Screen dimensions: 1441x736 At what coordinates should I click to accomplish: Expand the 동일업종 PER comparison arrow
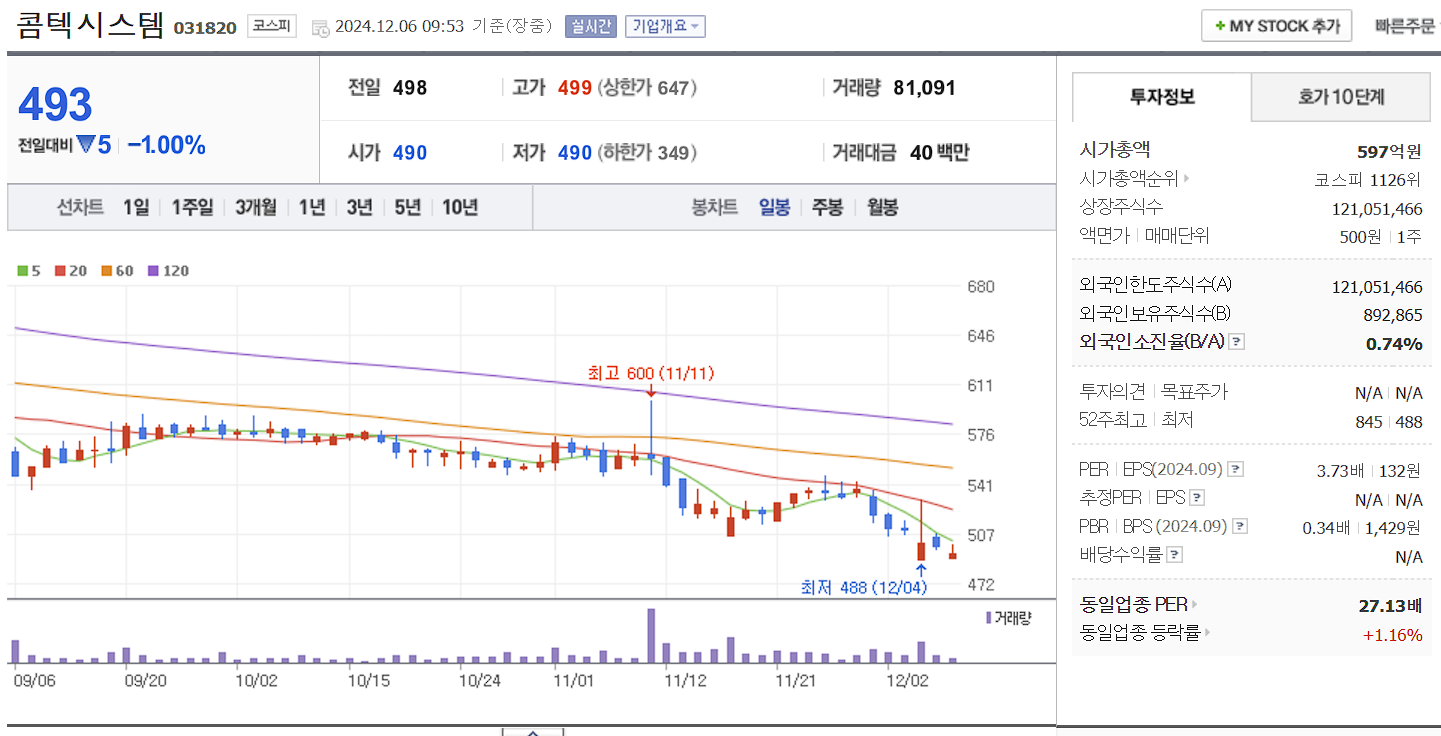[1194, 603]
